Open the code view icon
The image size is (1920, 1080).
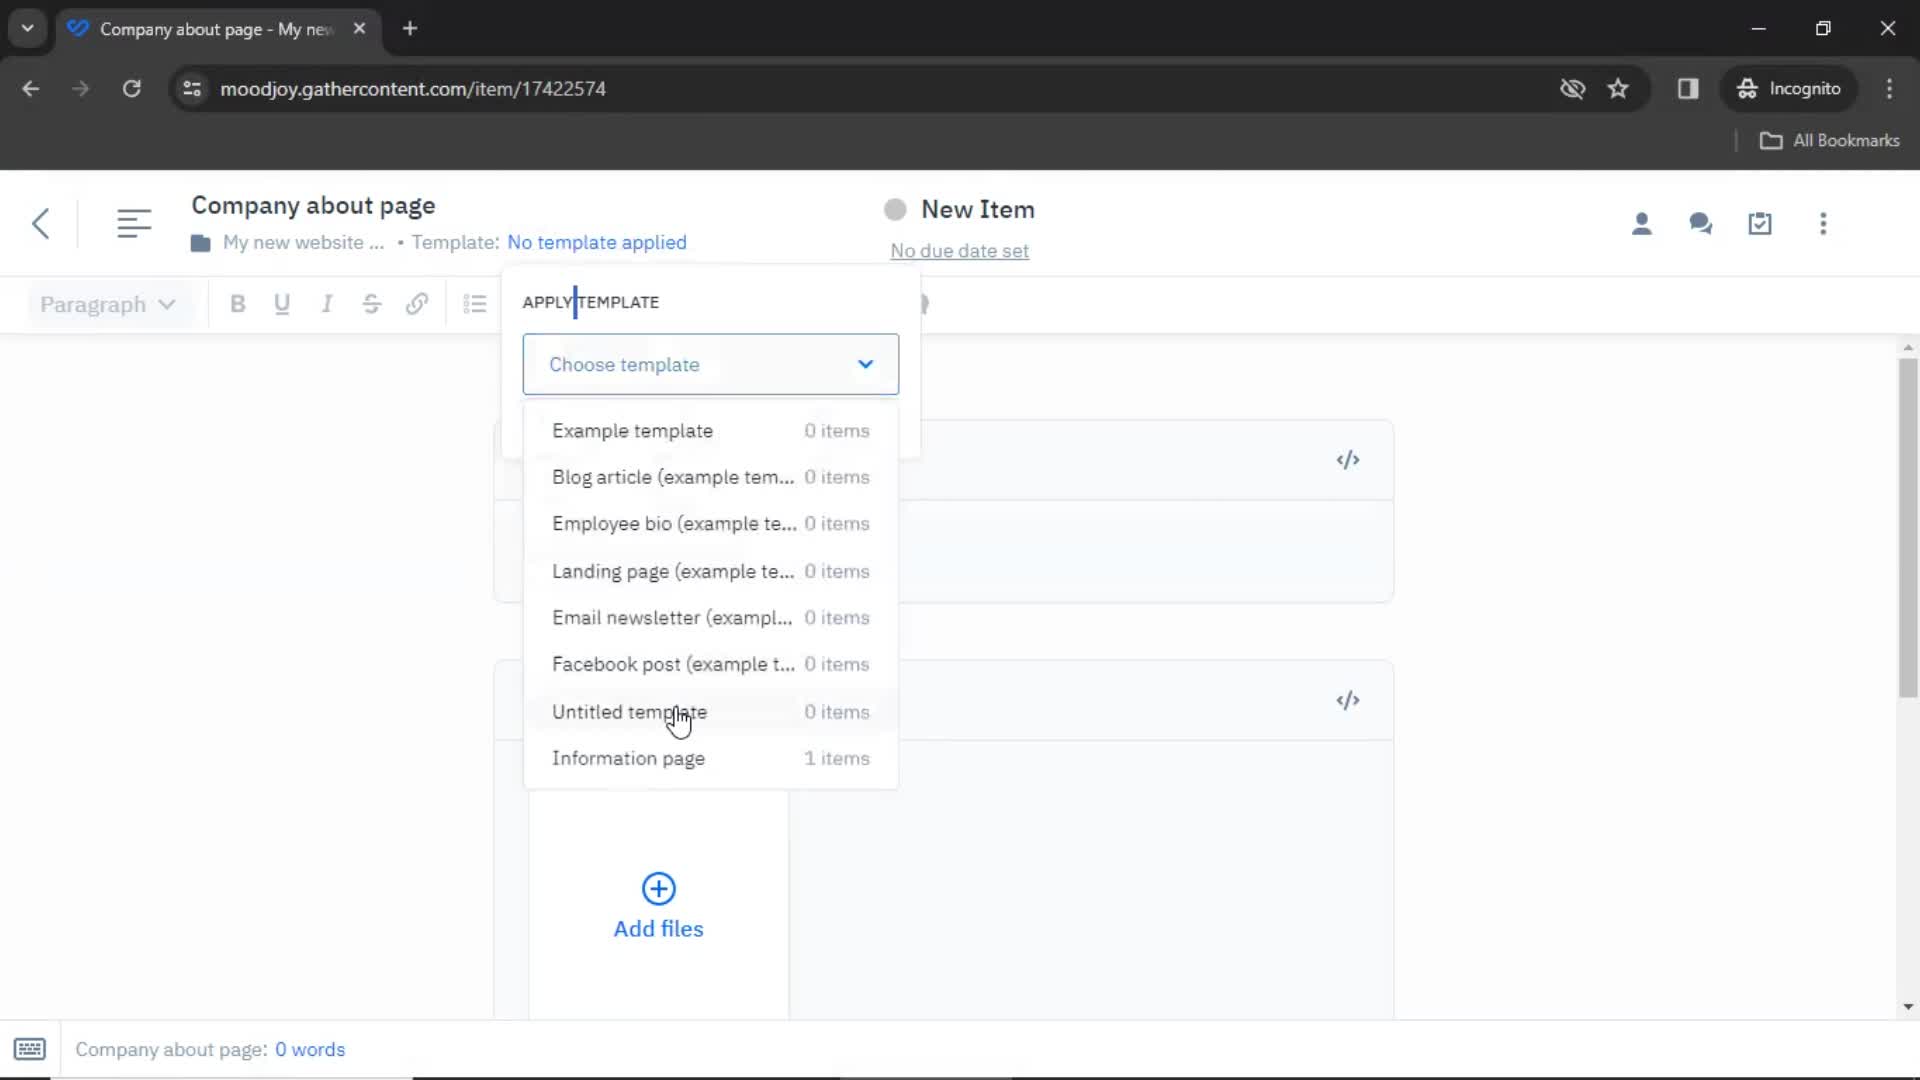(x=1348, y=459)
